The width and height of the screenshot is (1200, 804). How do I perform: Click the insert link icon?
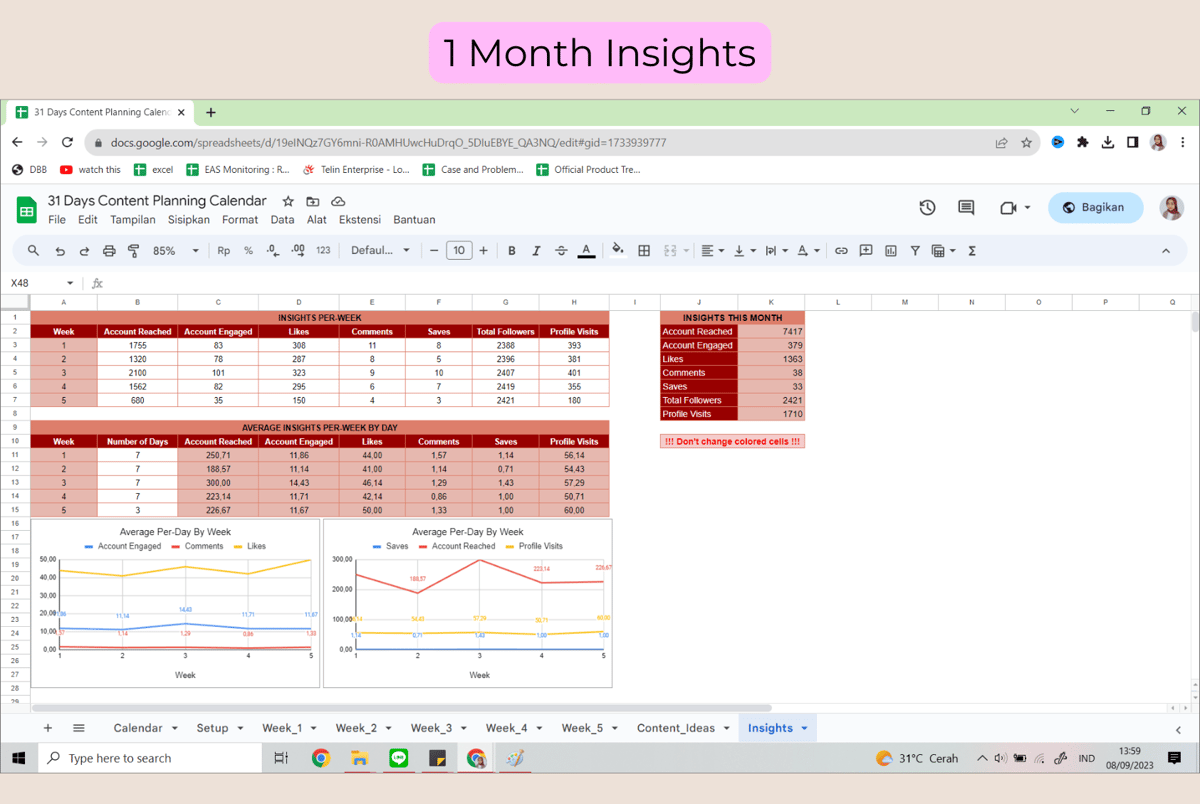point(841,250)
